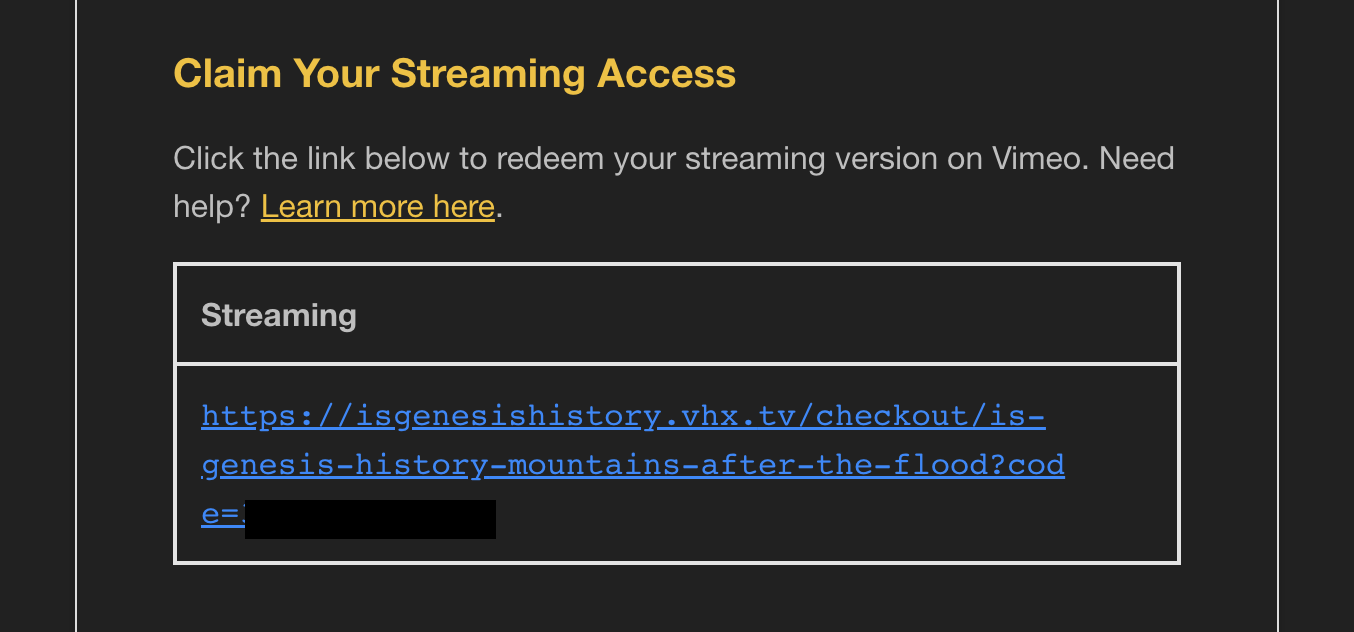Click the blacked-out redemption code block
This screenshot has height=632, width=1354.
point(370,519)
